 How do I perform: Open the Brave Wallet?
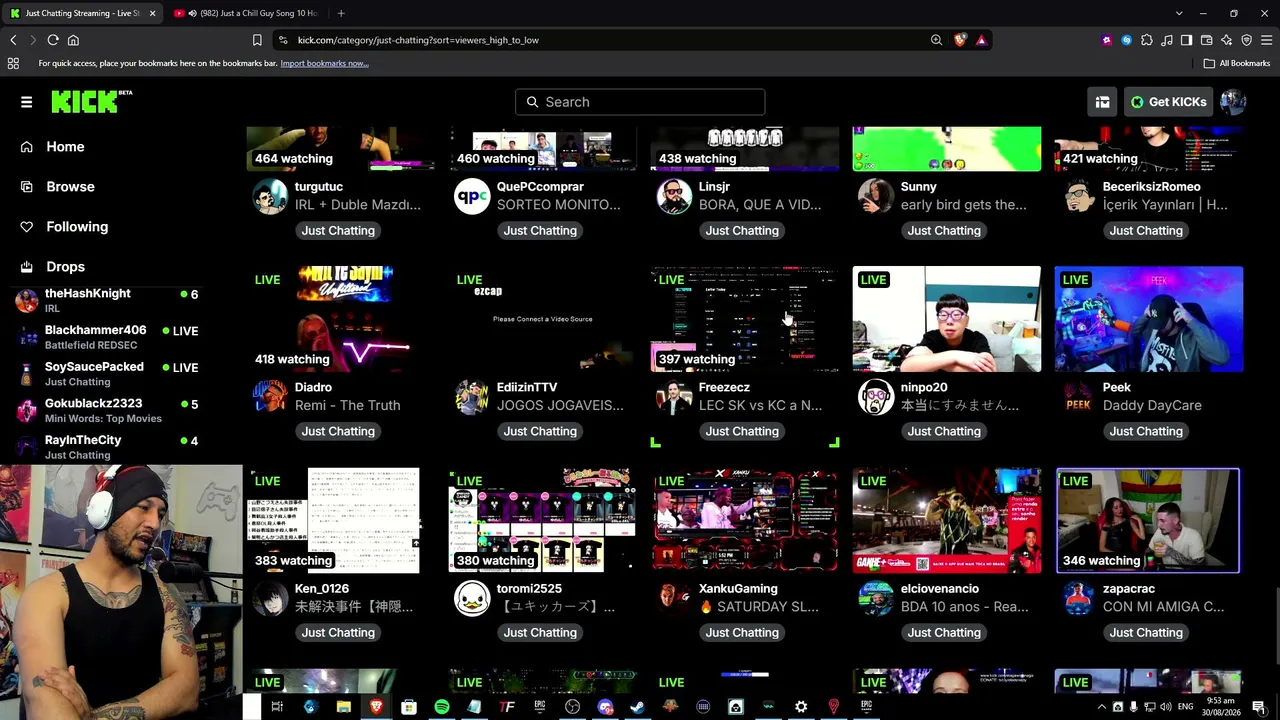point(1207,40)
